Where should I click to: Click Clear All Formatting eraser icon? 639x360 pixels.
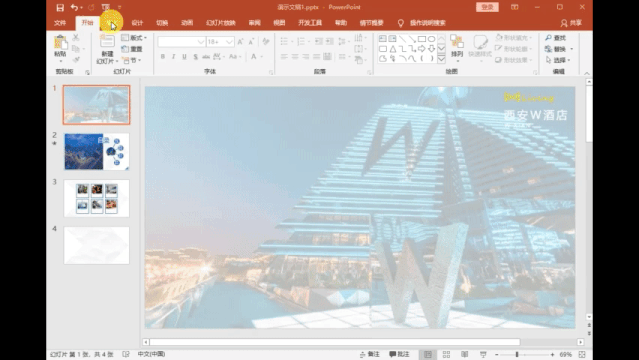click(266, 42)
